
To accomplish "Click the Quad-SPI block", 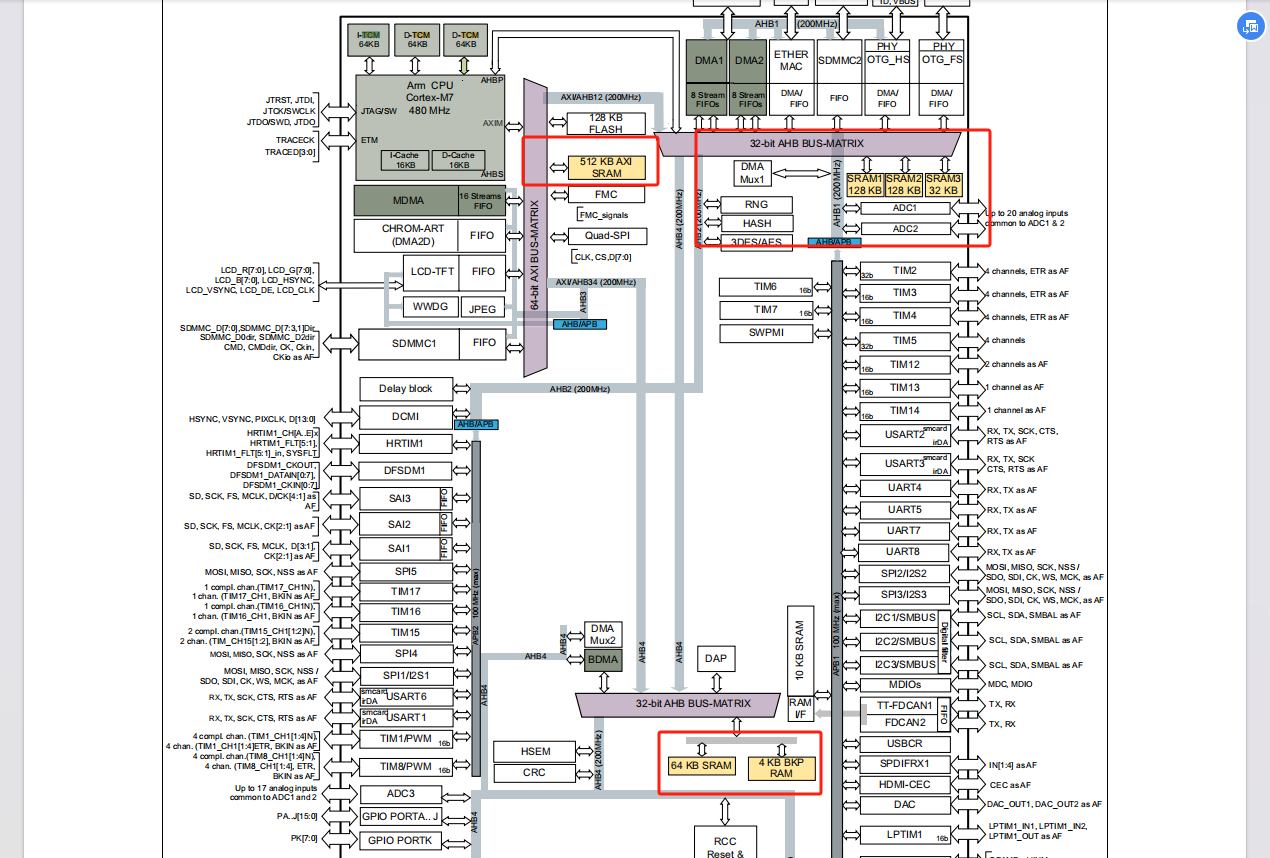I will (606, 237).
